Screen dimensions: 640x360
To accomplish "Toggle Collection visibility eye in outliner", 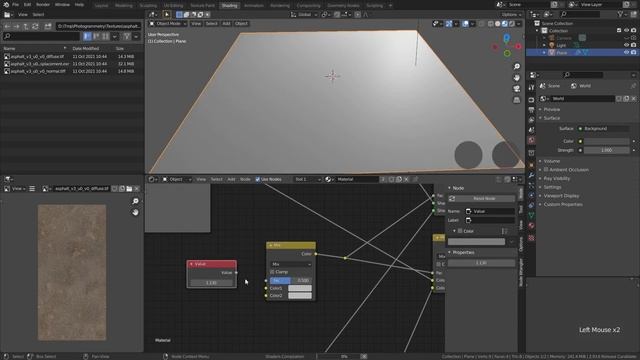I will click(x=627, y=31).
